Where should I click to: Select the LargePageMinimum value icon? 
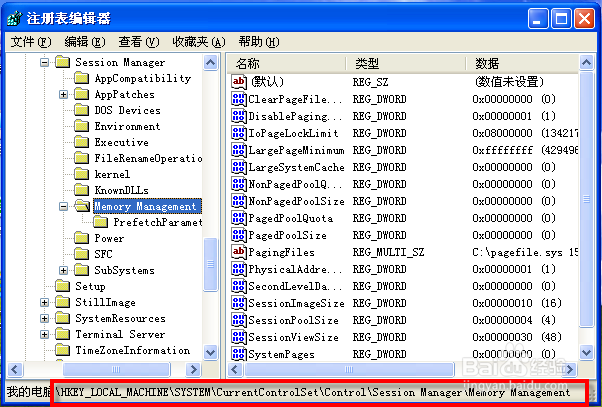point(238,150)
